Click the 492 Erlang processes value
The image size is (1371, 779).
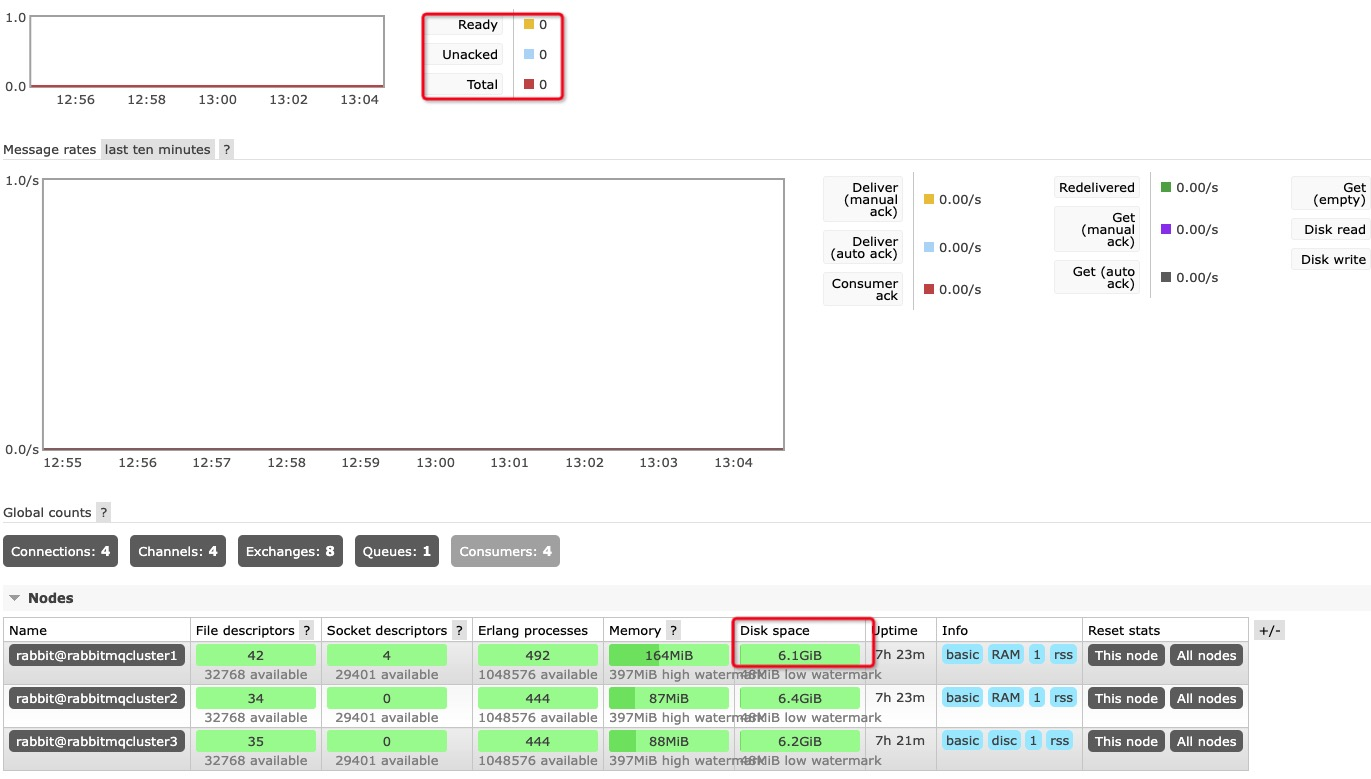[538, 656]
